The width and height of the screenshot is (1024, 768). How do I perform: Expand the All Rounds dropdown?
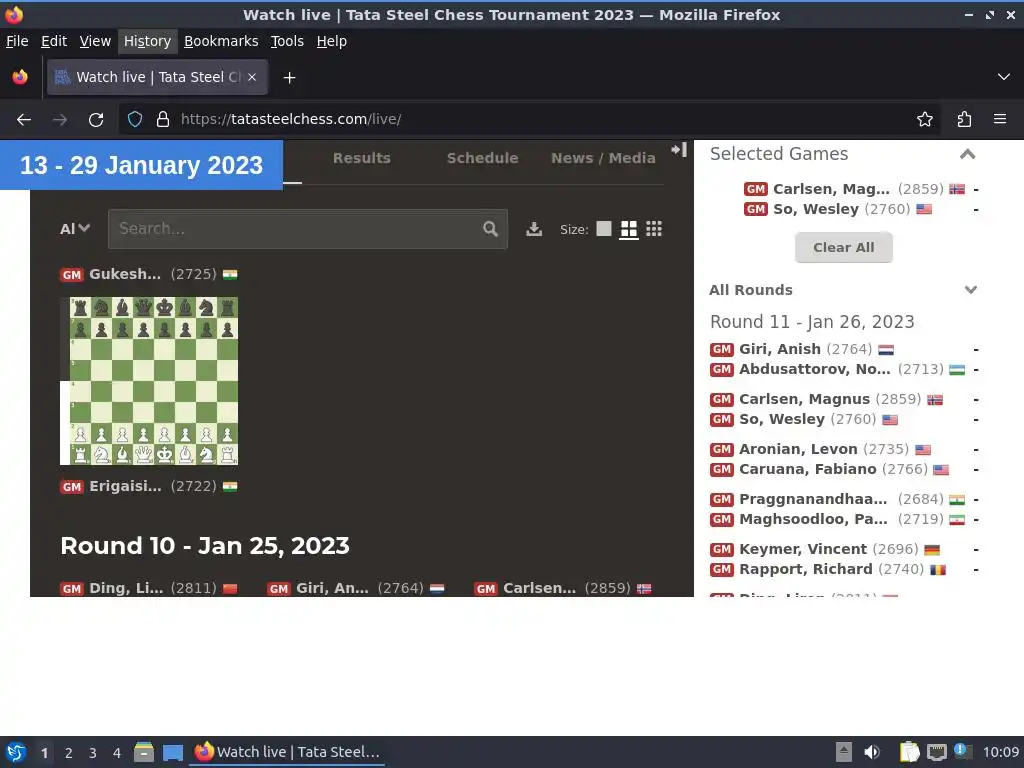coord(971,290)
